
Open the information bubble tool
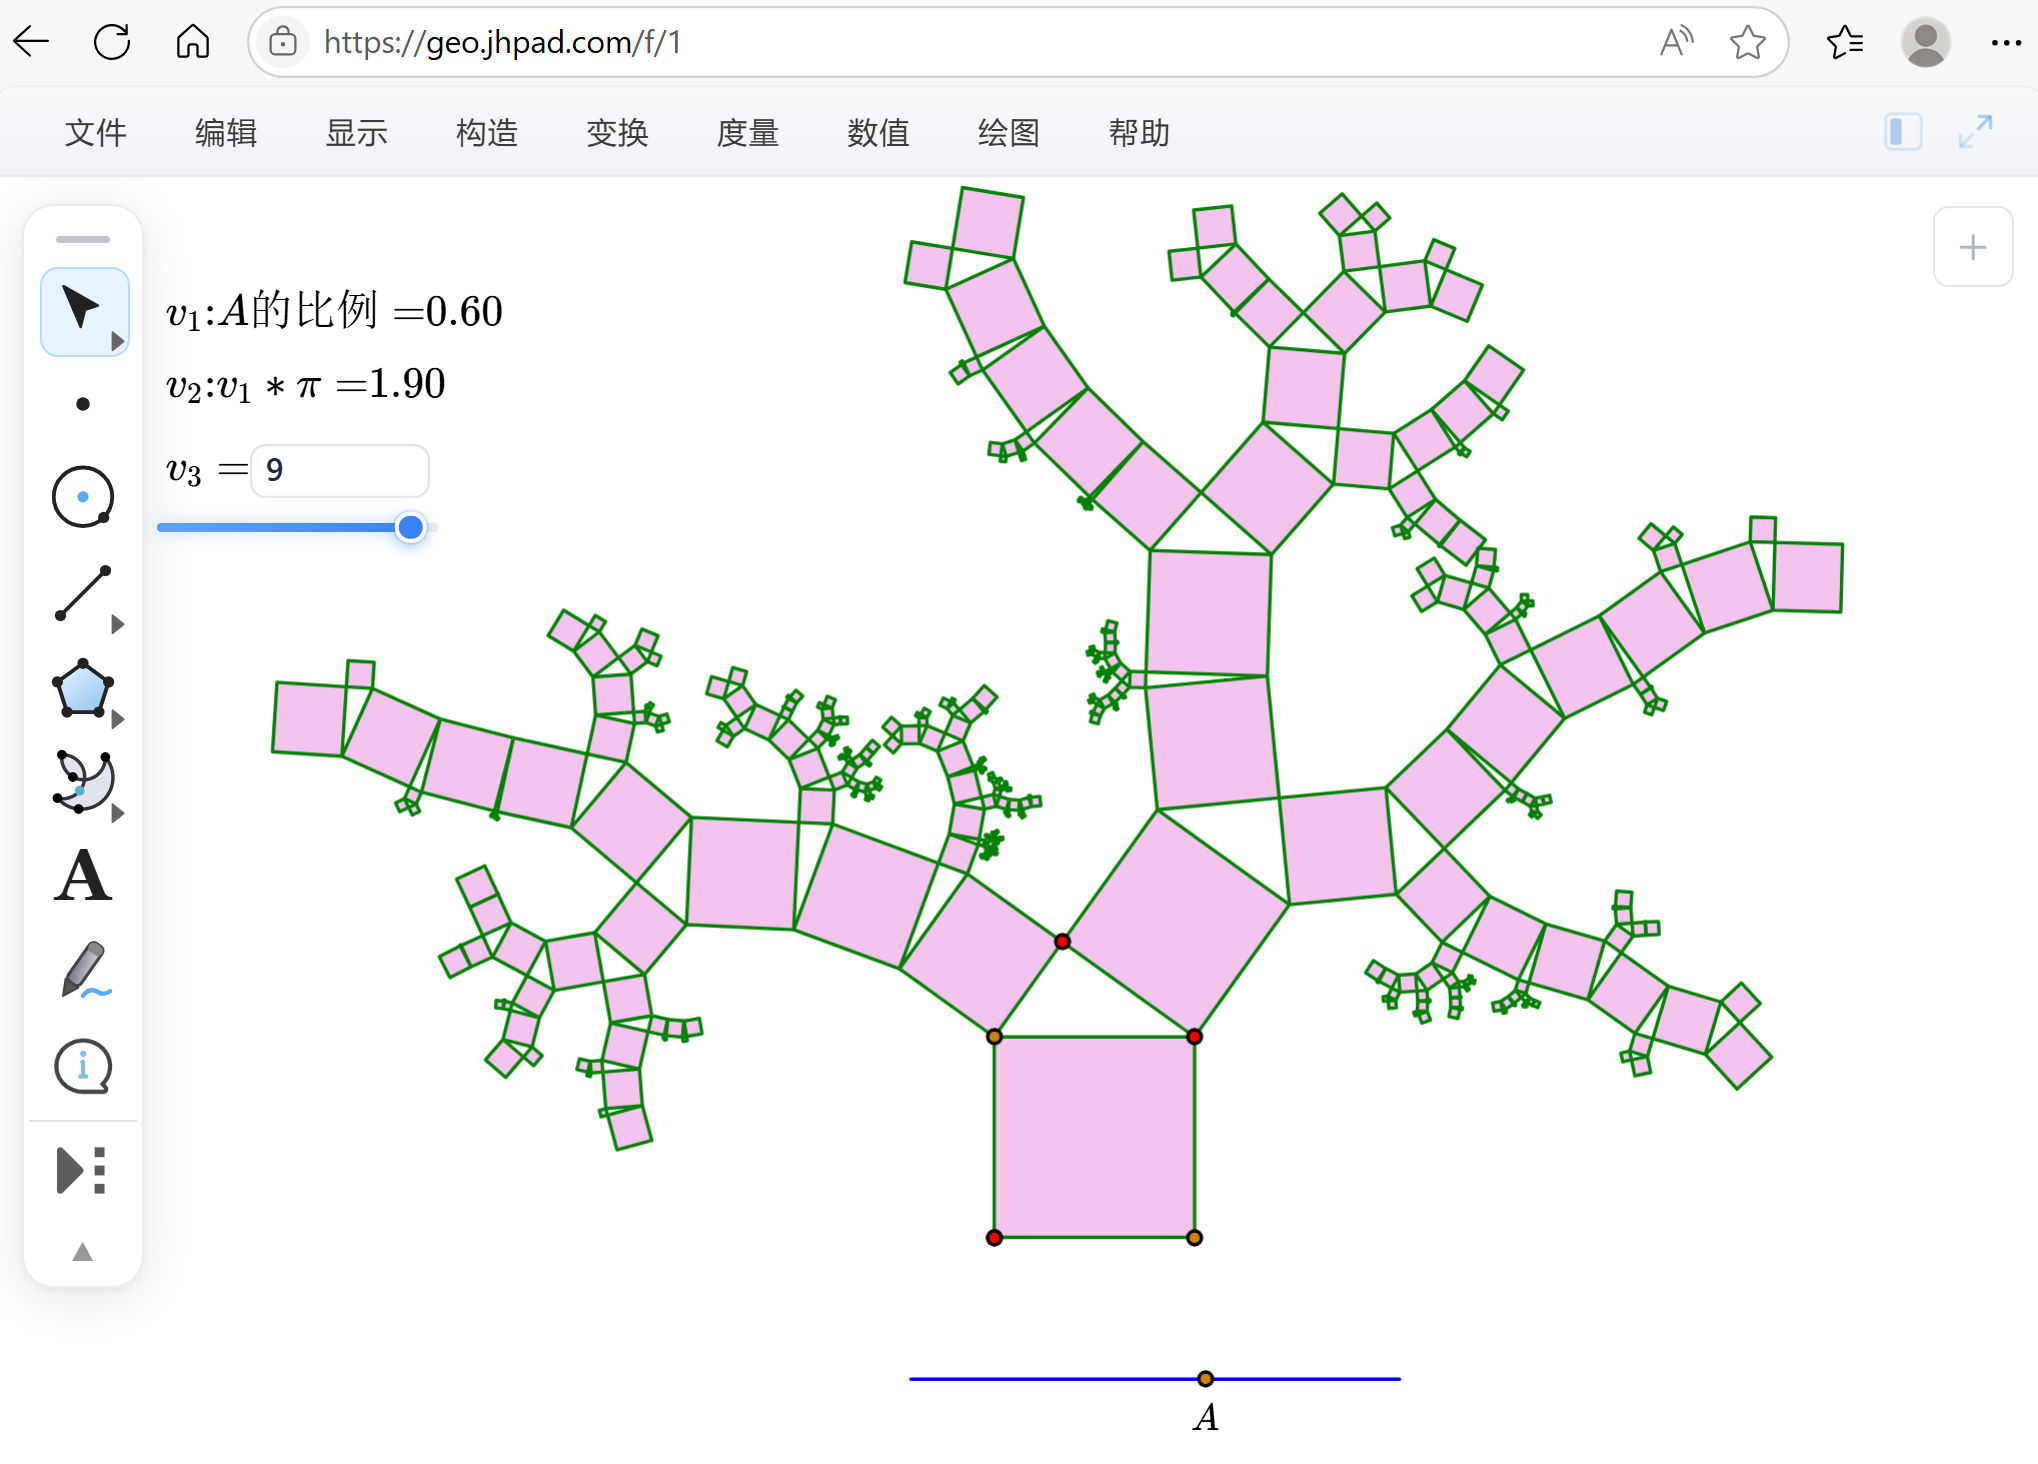tap(83, 1066)
